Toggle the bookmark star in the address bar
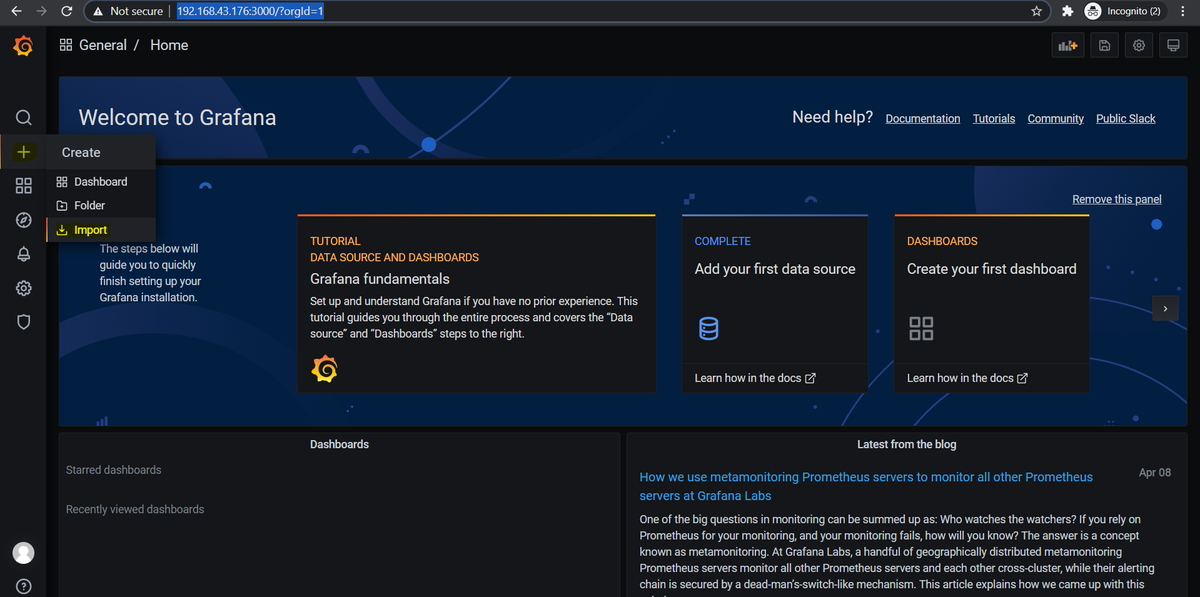Screen dimensions: 1200x597 pyautogui.click(x=1036, y=11)
